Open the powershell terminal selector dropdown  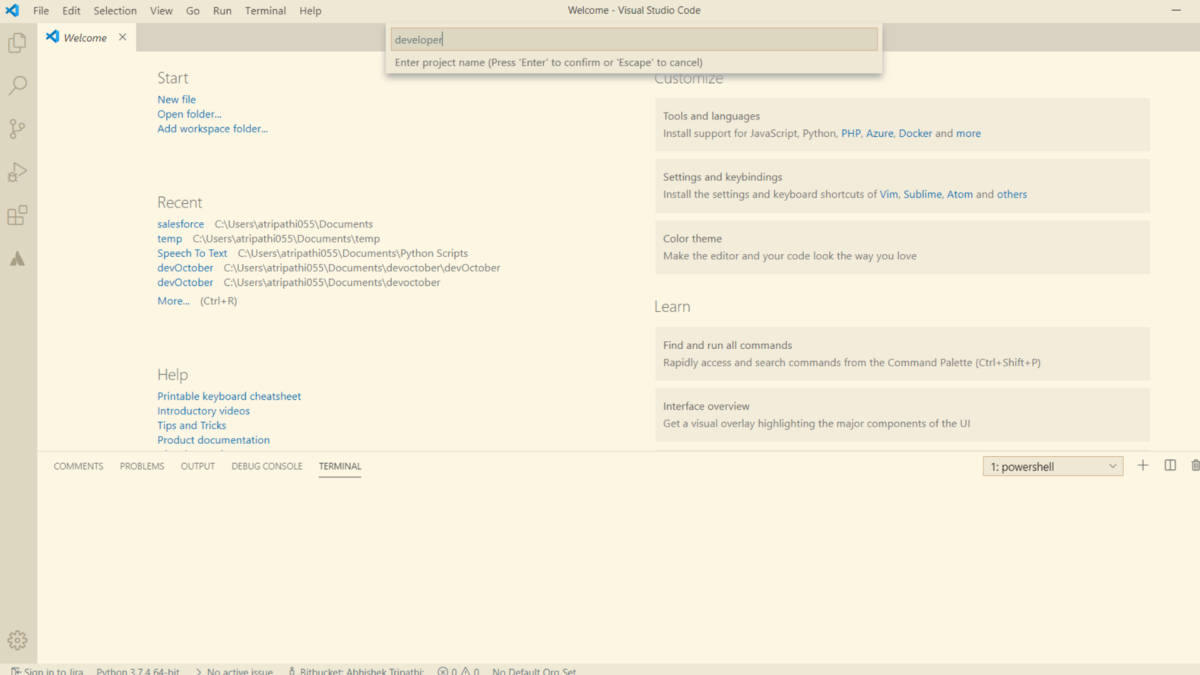tap(1053, 466)
